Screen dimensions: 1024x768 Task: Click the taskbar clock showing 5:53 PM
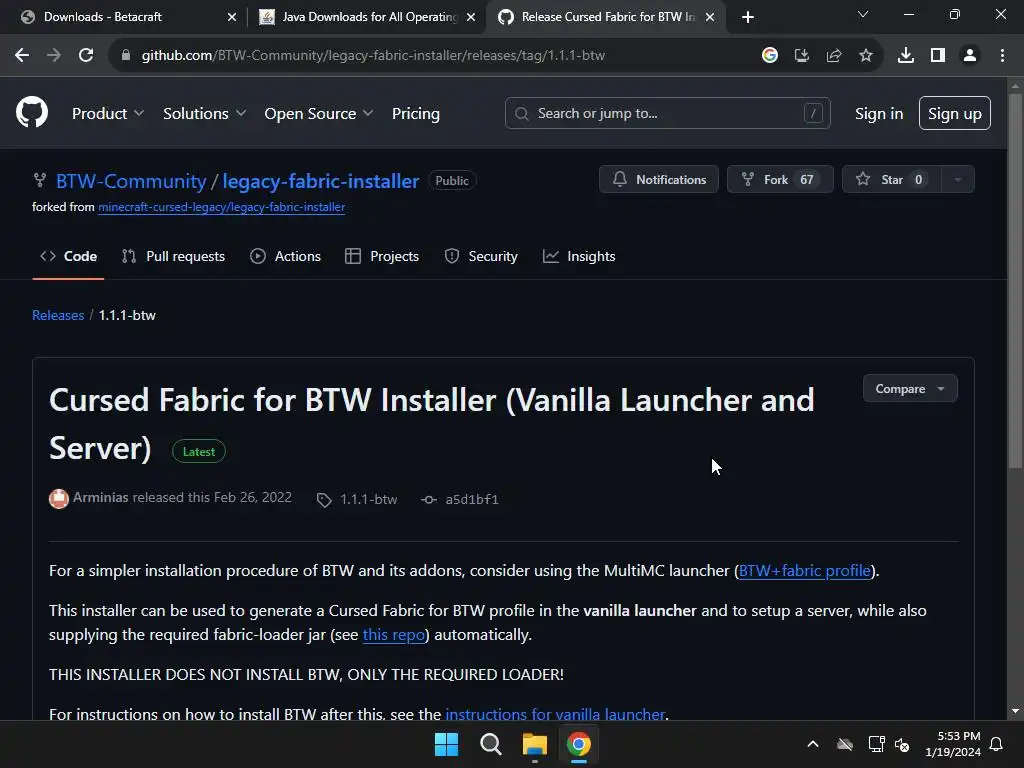click(953, 744)
